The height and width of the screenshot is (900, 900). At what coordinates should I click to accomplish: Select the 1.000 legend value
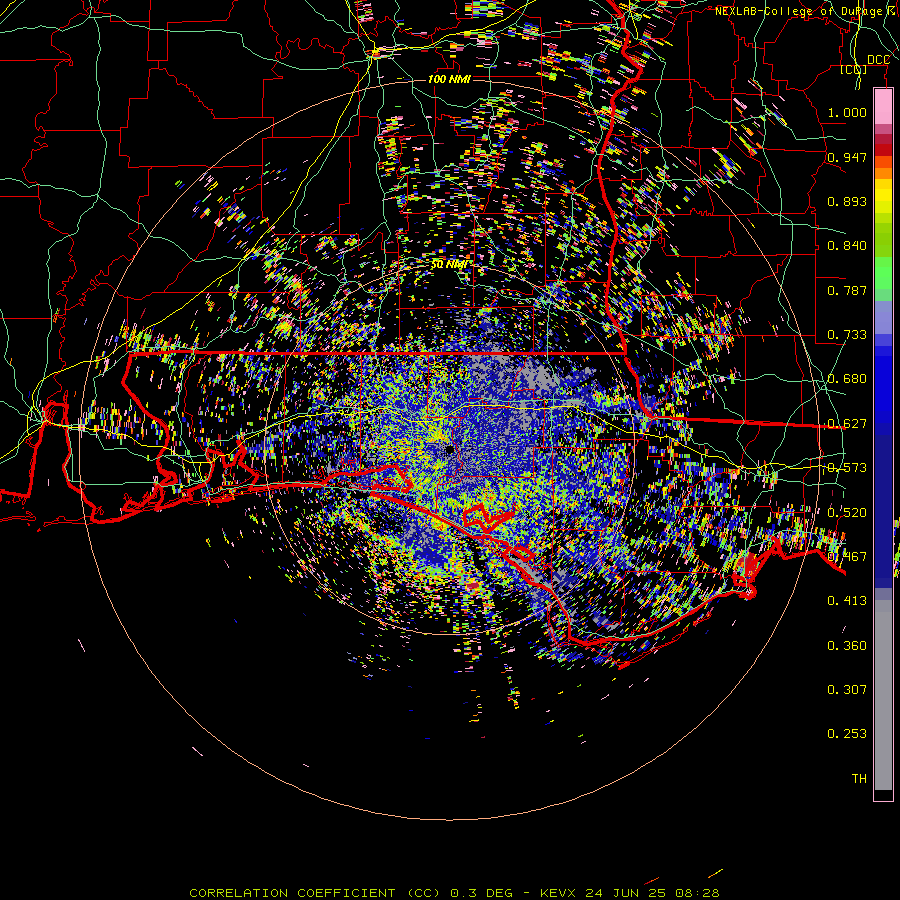847,112
